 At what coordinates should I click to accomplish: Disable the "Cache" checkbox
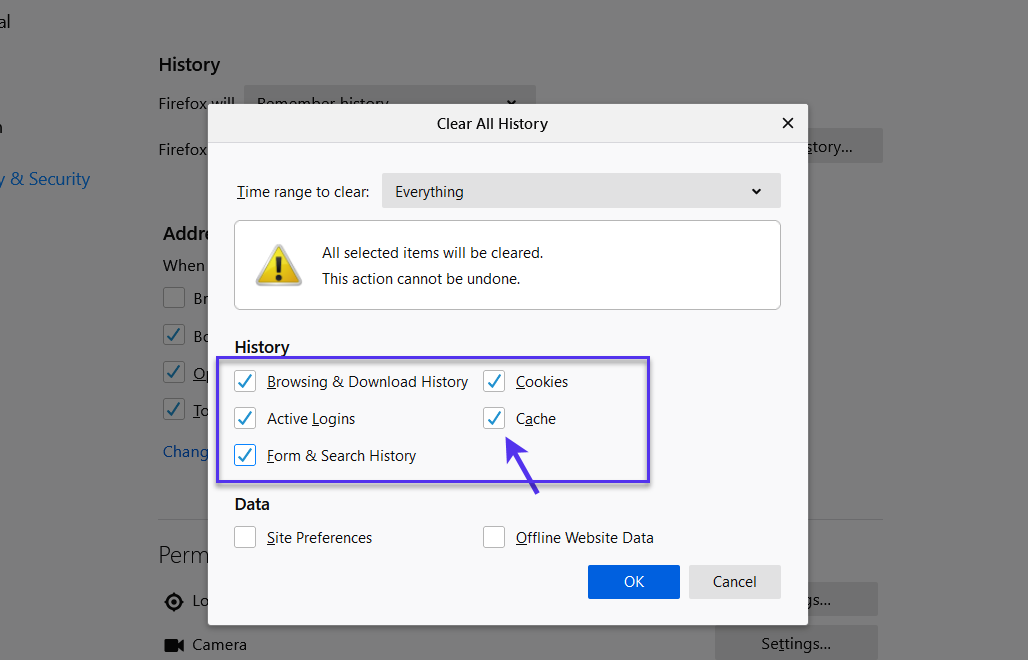coord(494,418)
